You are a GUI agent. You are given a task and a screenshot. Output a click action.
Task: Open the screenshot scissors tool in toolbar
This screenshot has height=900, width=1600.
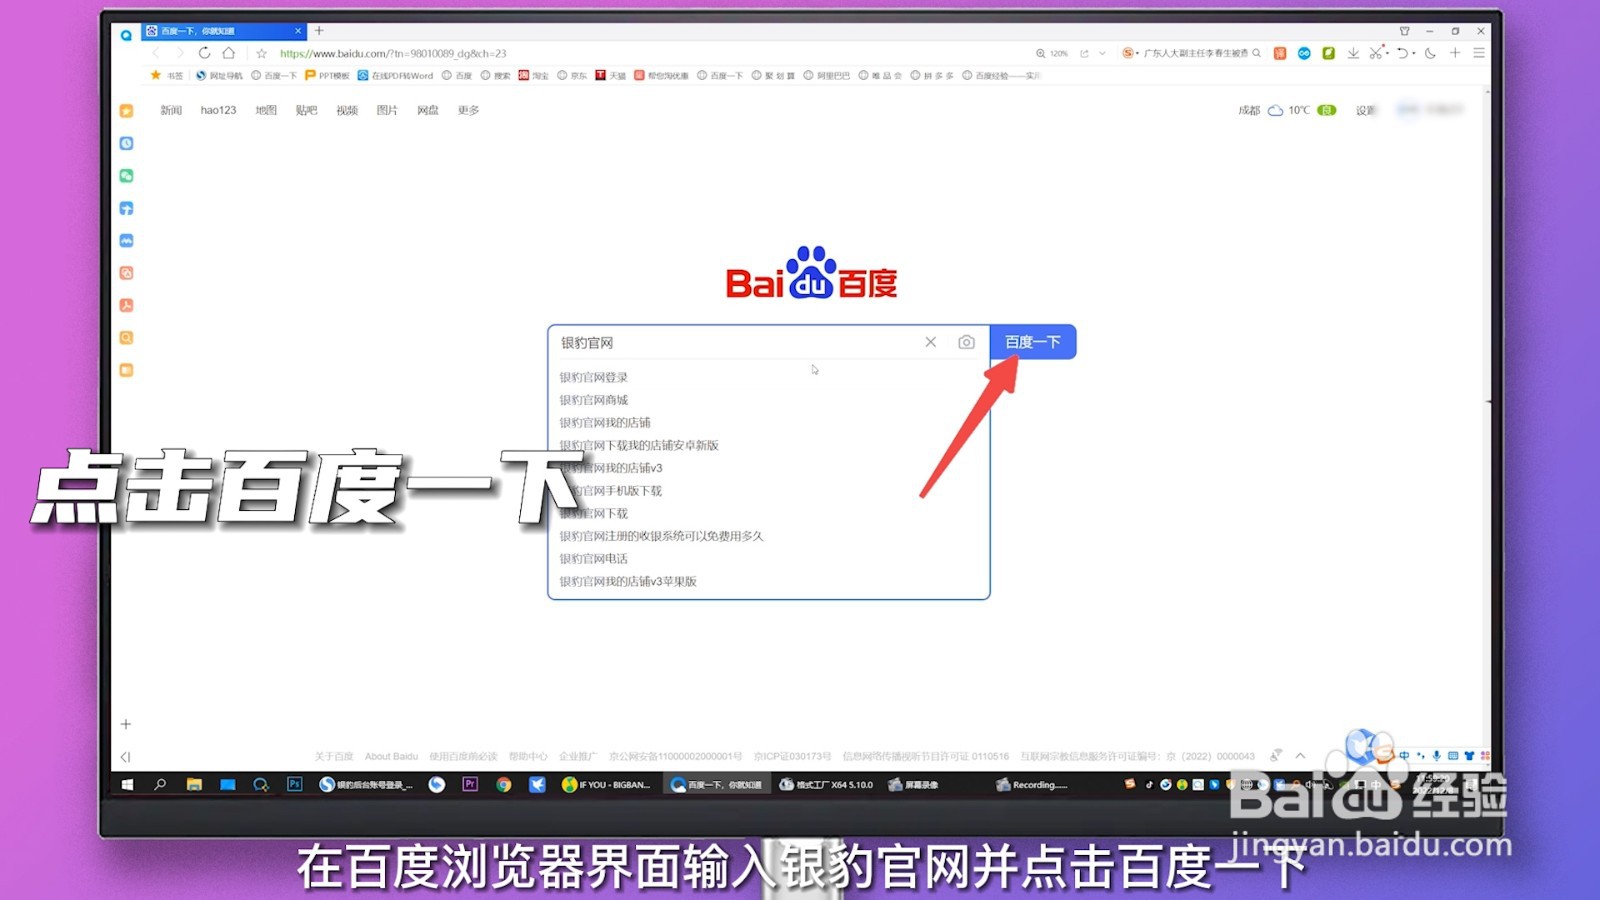[1376, 53]
